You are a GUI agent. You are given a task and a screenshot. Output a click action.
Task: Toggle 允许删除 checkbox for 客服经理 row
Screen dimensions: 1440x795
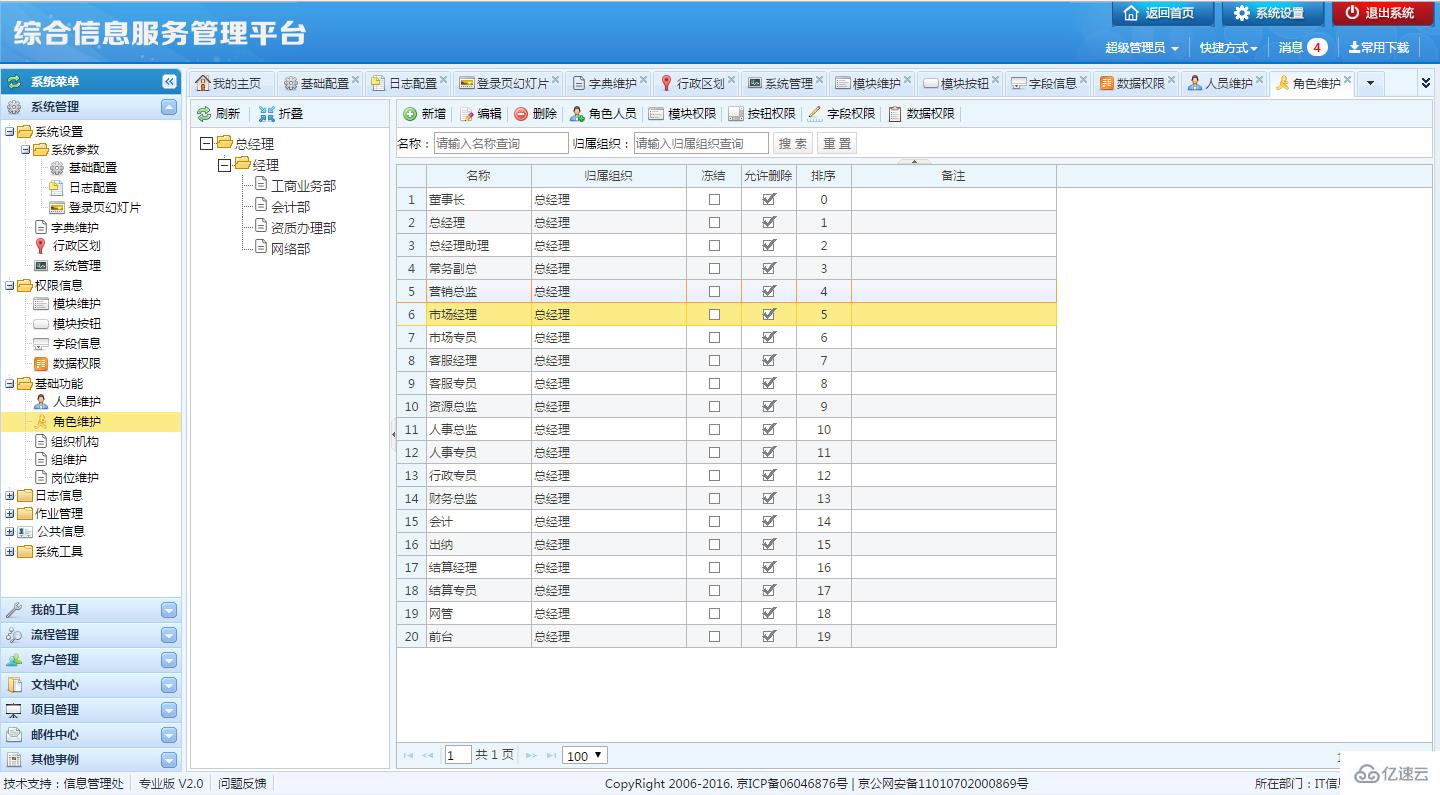(x=769, y=360)
